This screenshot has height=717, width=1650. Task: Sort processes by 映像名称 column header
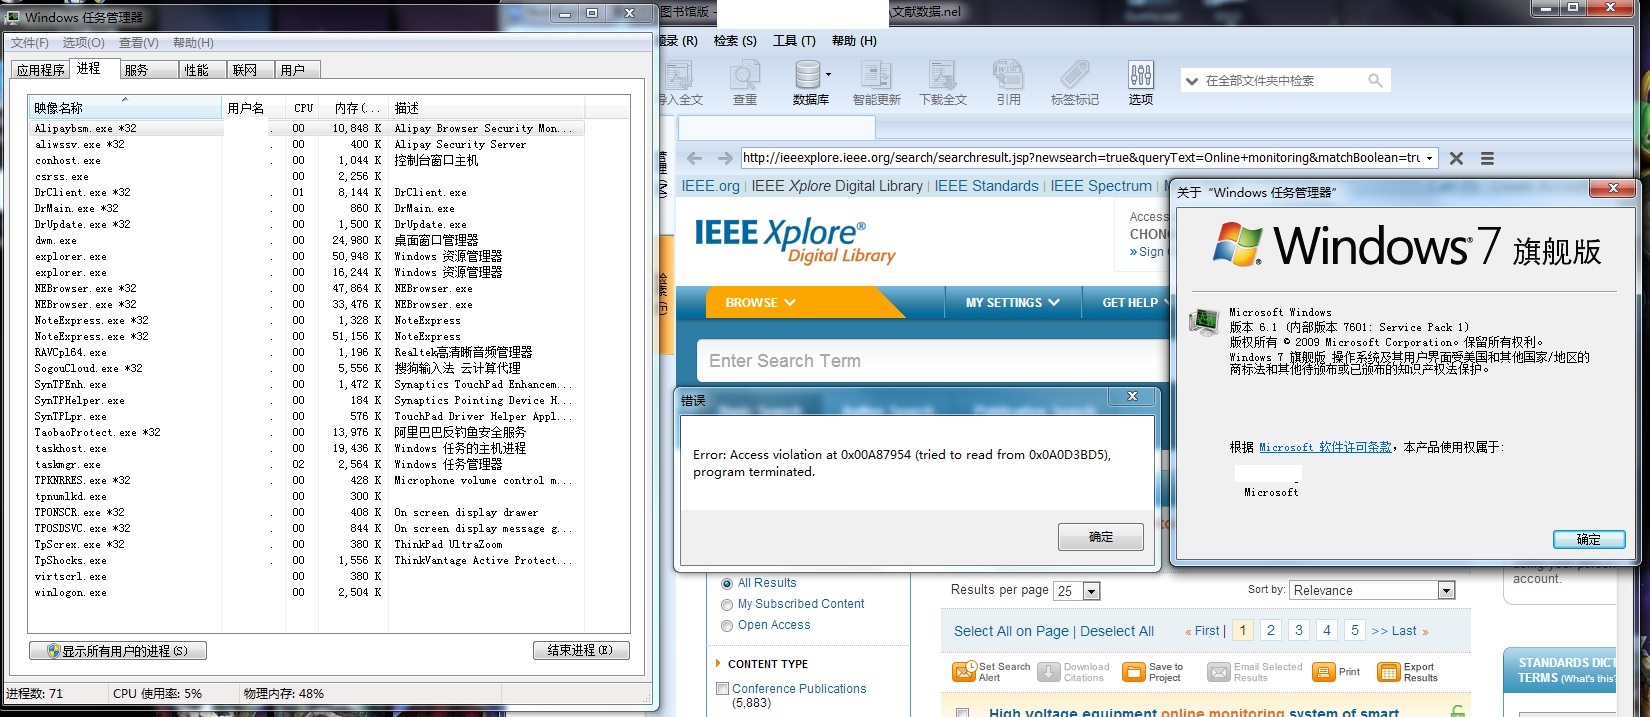125,107
